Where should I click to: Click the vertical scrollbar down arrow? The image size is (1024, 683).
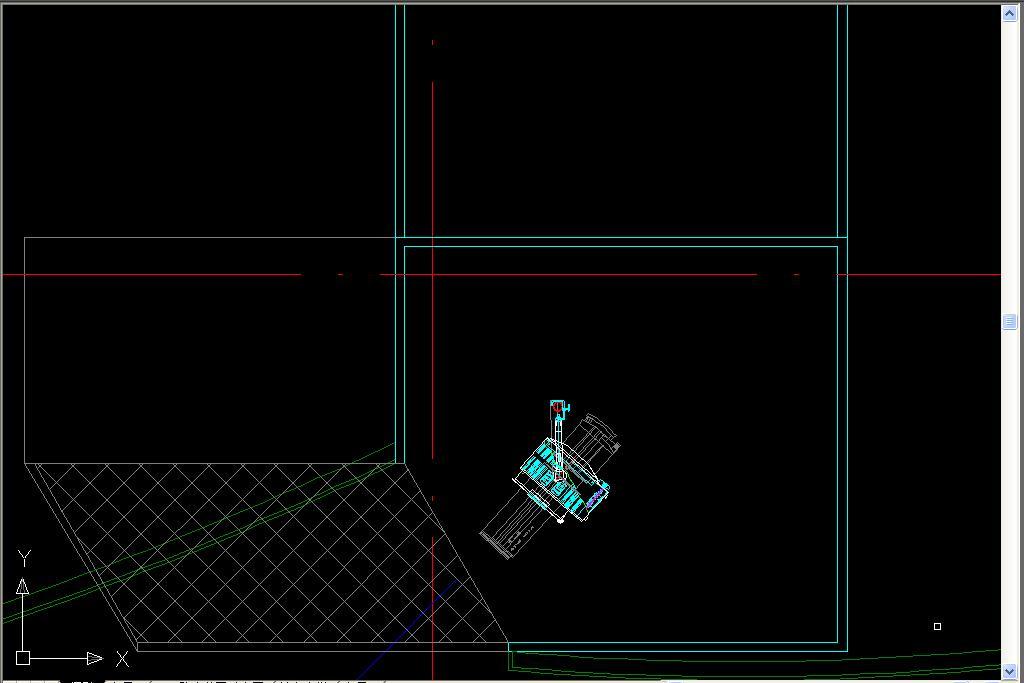1009,671
